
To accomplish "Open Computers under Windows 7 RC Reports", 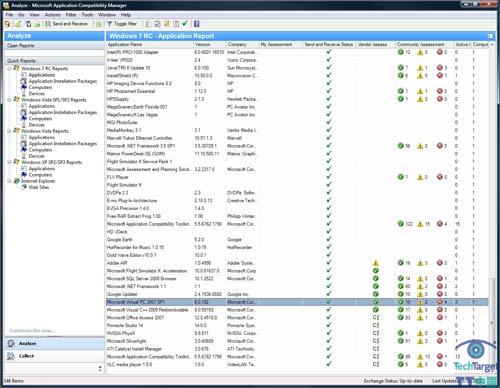I will coord(40,87).
